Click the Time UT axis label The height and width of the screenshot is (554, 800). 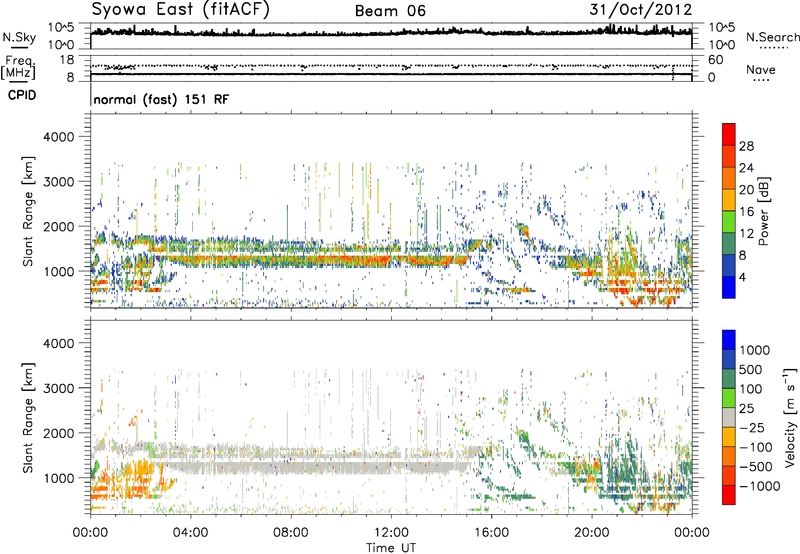coord(391,548)
